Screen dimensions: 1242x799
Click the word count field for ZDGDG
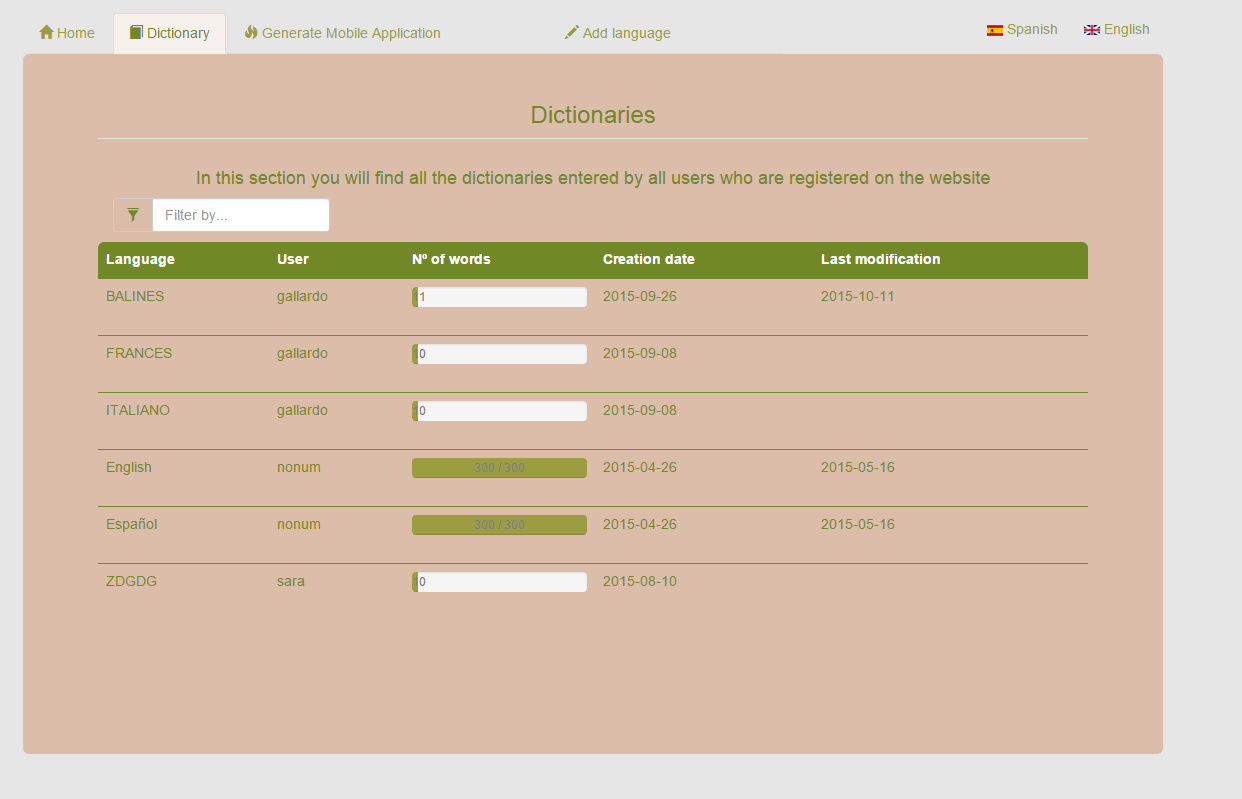point(499,581)
